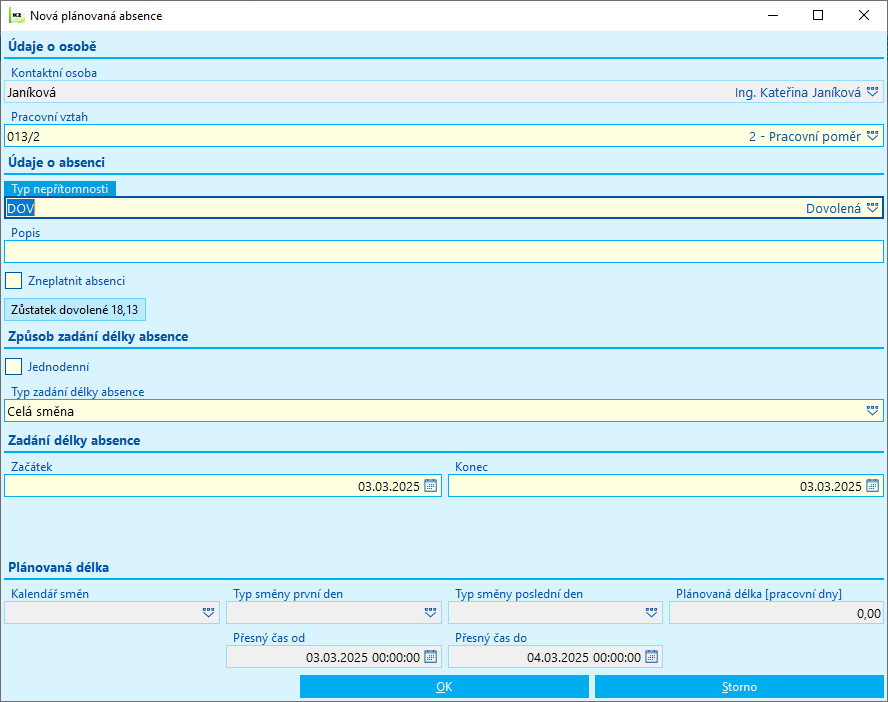Click into the Popis input field
The width and height of the screenshot is (888, 702).
point(444,251)
